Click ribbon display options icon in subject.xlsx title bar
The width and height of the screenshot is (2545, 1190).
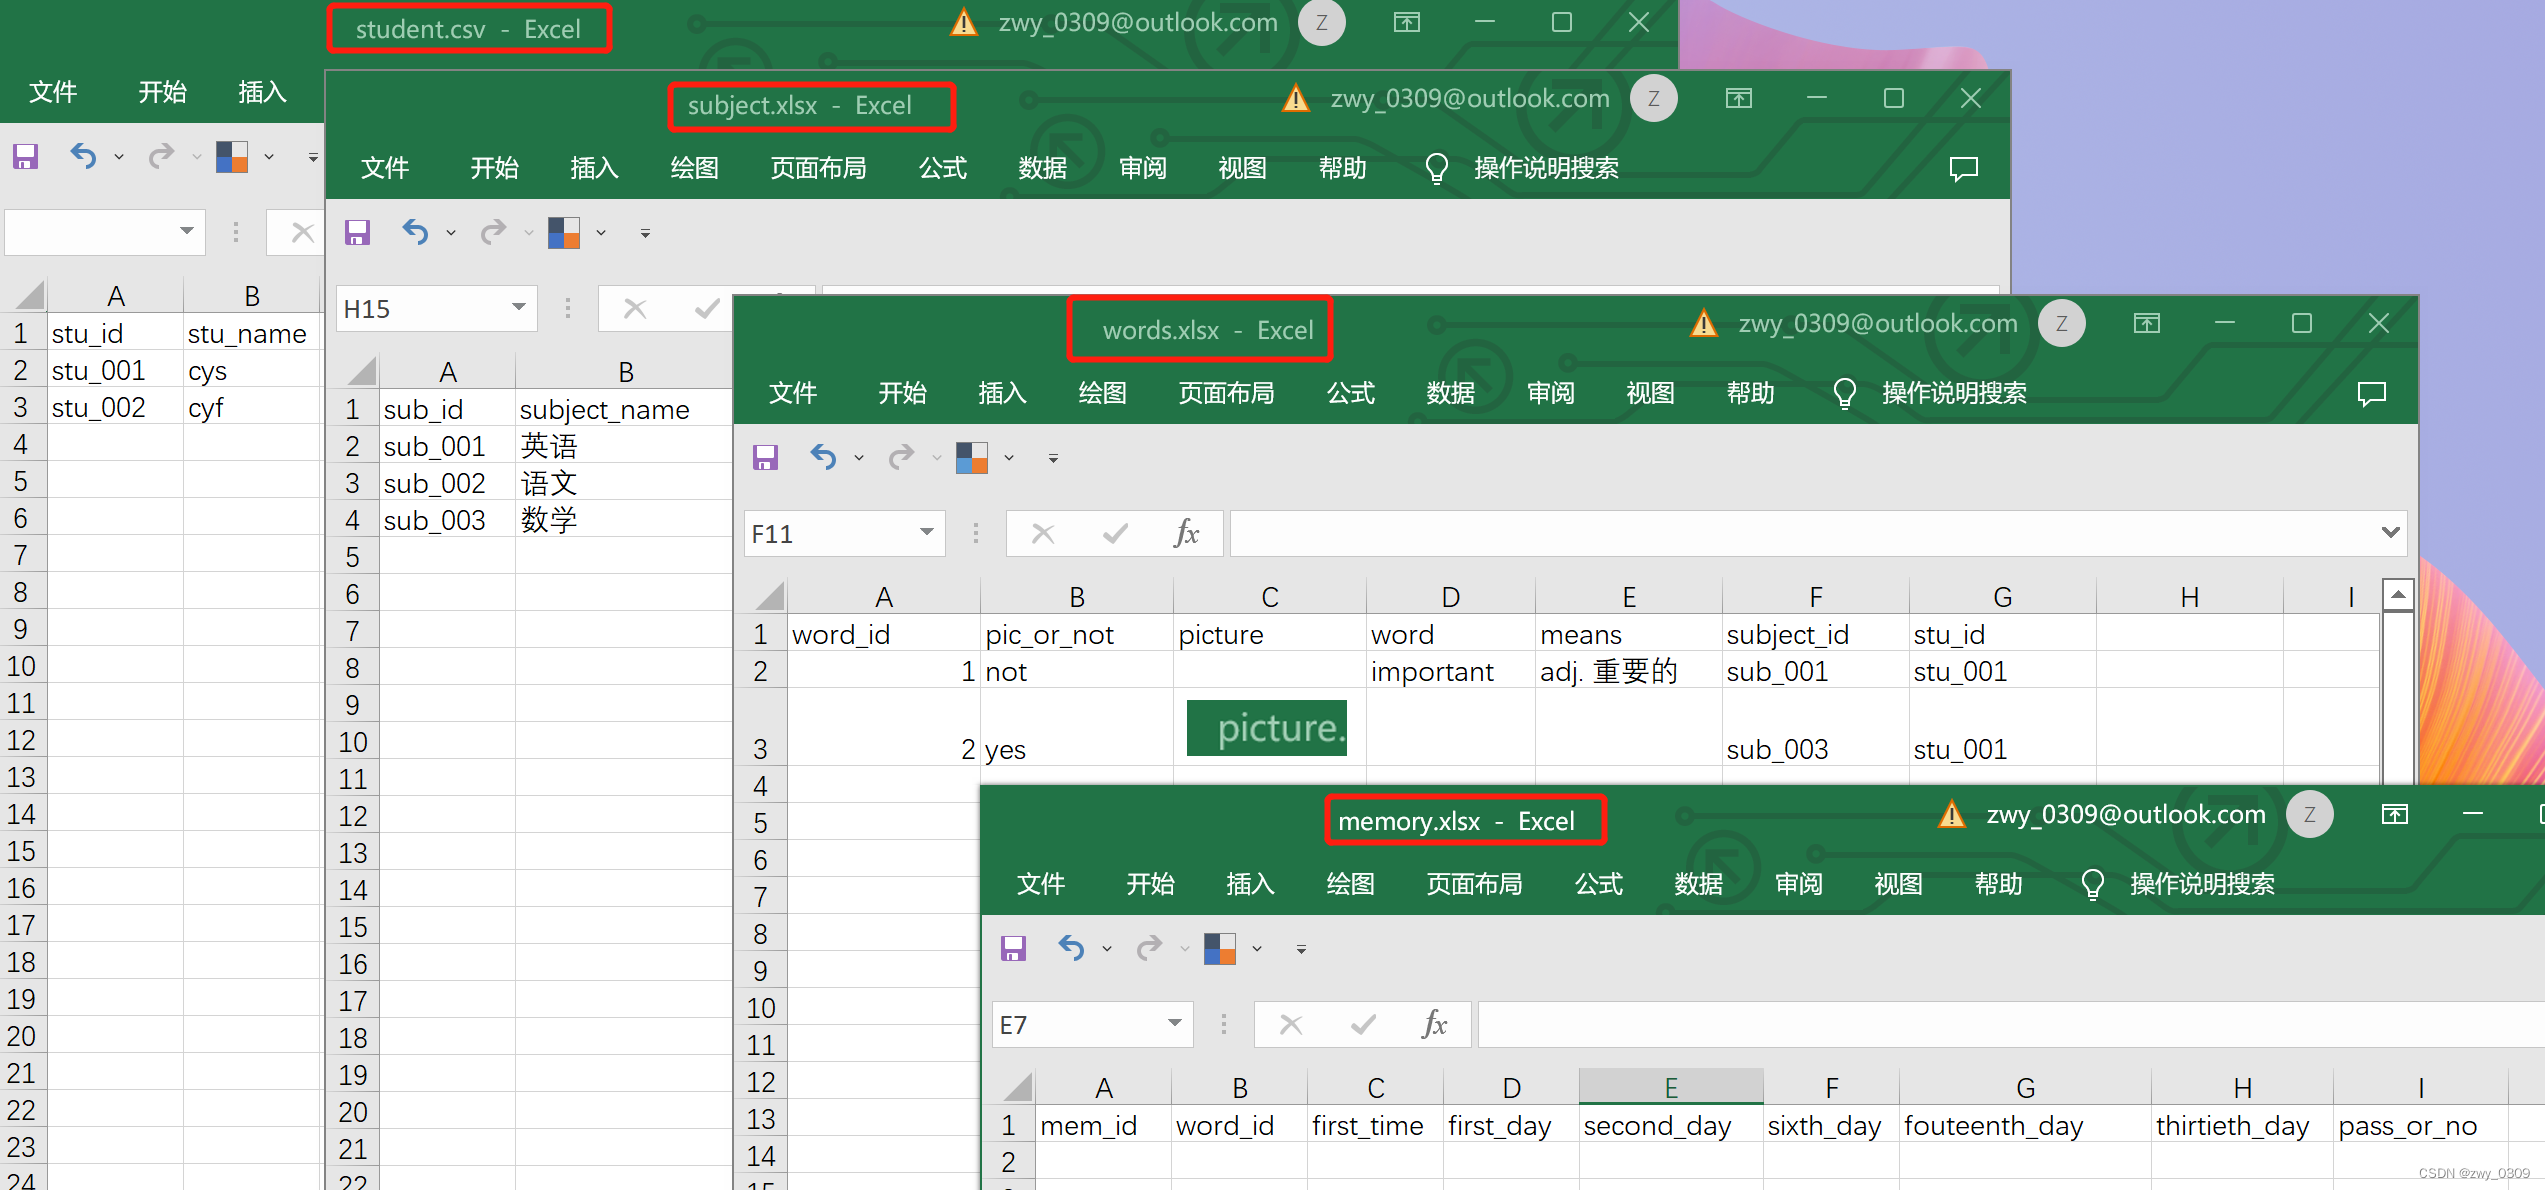(x=1739, y=98)
